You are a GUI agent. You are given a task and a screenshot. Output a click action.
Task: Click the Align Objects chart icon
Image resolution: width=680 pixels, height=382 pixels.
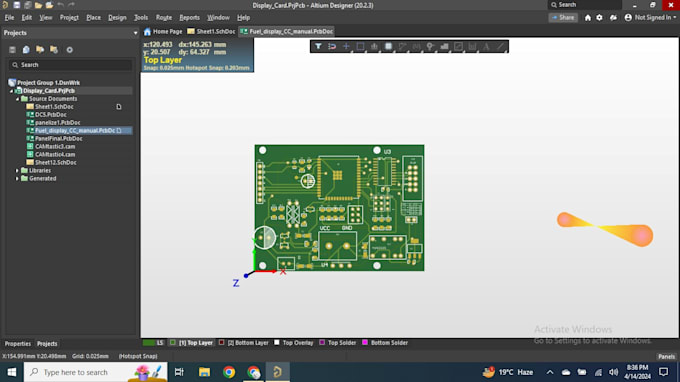374,46
